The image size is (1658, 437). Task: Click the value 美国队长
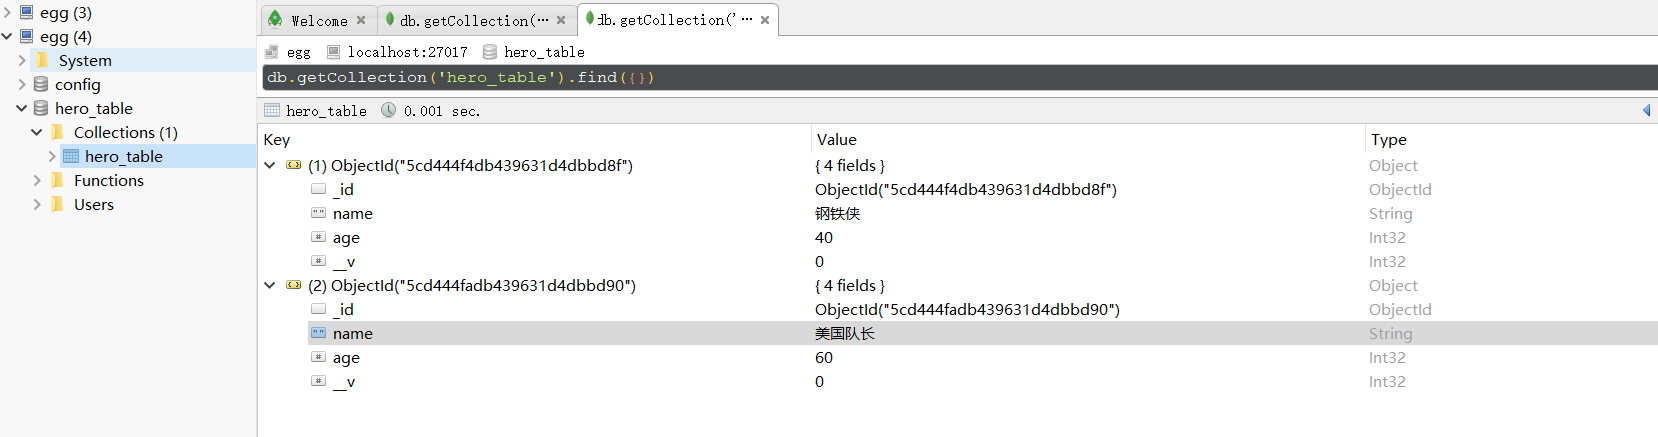pyautogui.click(x=845, y=334)
